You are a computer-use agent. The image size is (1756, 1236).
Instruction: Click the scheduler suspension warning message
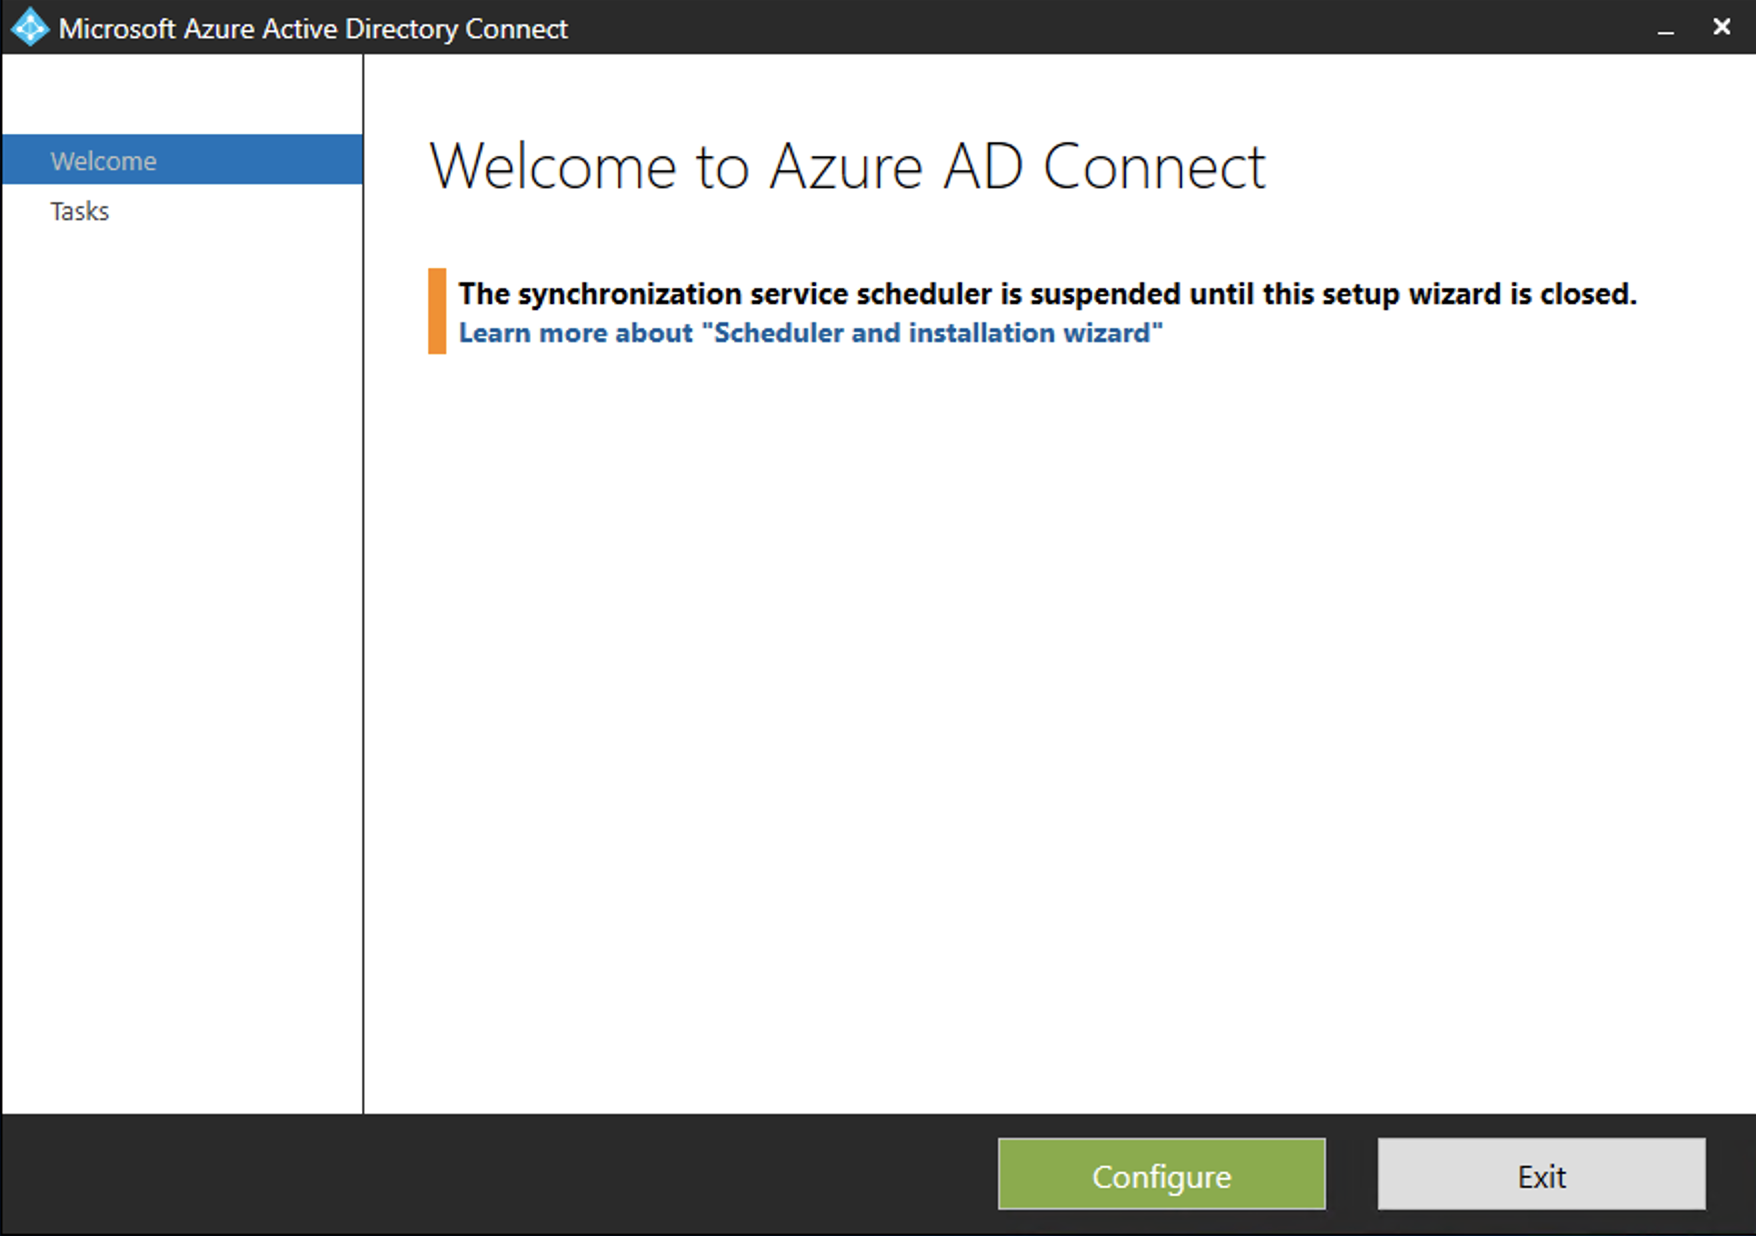1046,293
